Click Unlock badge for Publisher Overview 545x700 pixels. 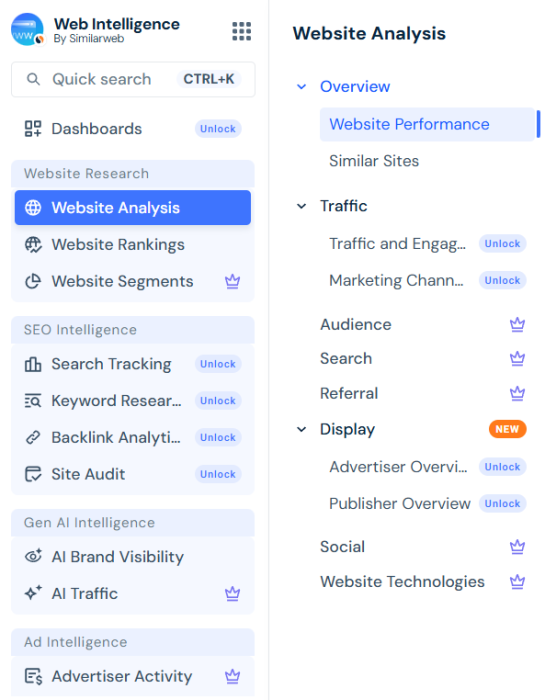click(x=503, y=504)
